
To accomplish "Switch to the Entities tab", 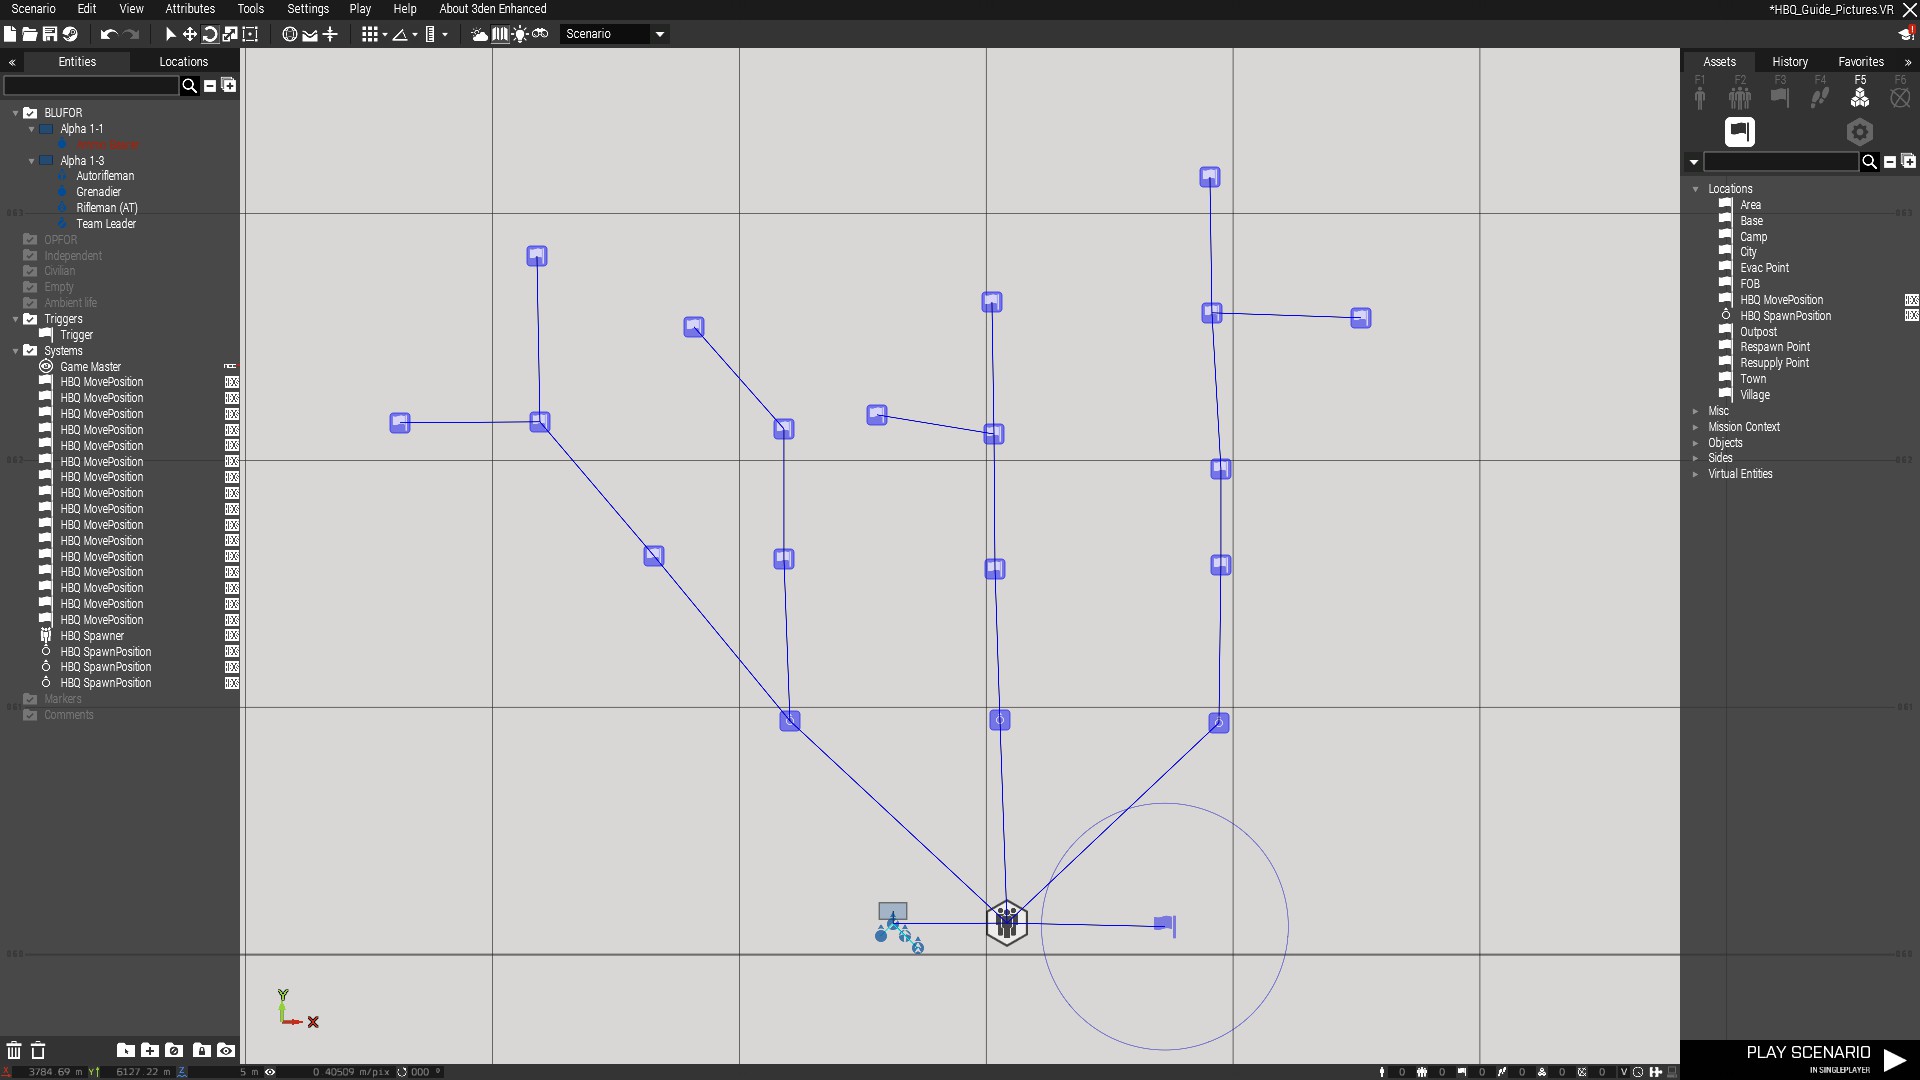I will click(77, 62).
